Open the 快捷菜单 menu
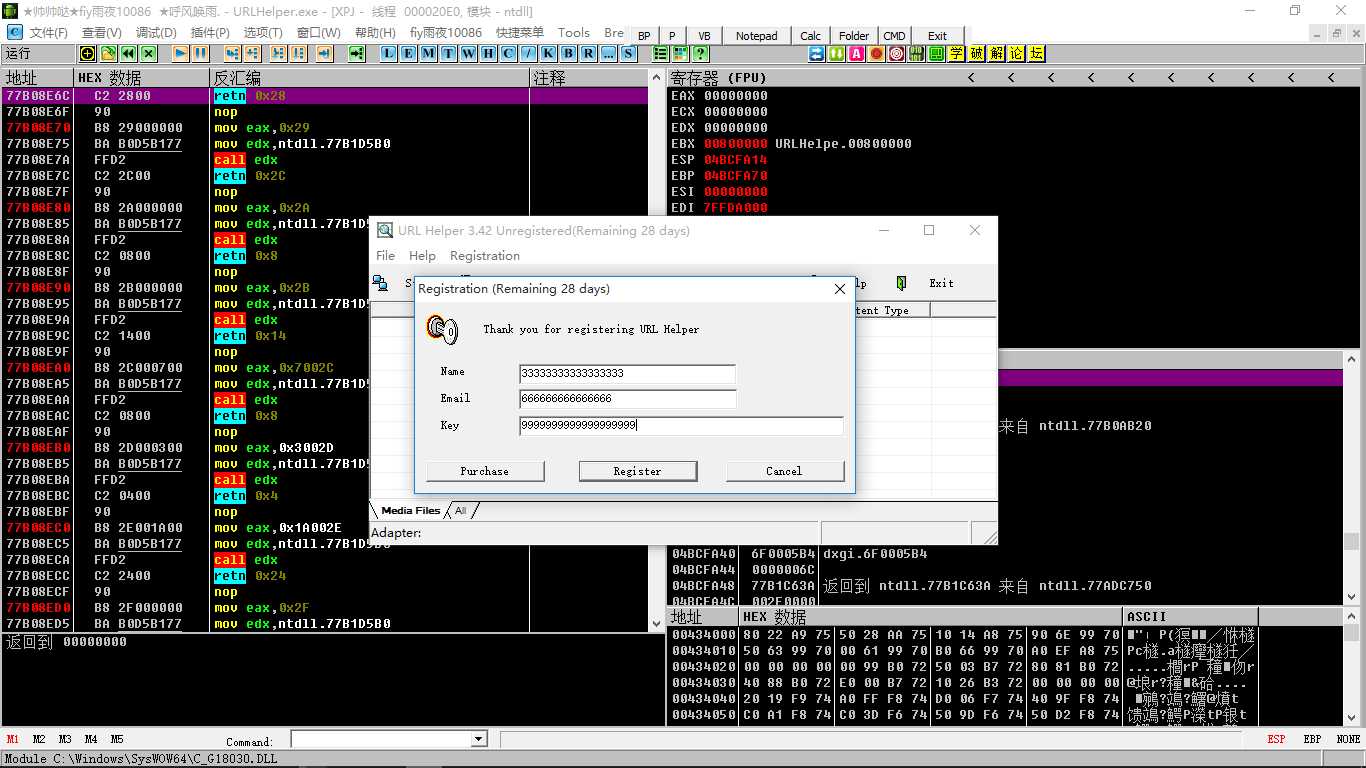Viewport: 1366px width, 768px height. [520, 33]
